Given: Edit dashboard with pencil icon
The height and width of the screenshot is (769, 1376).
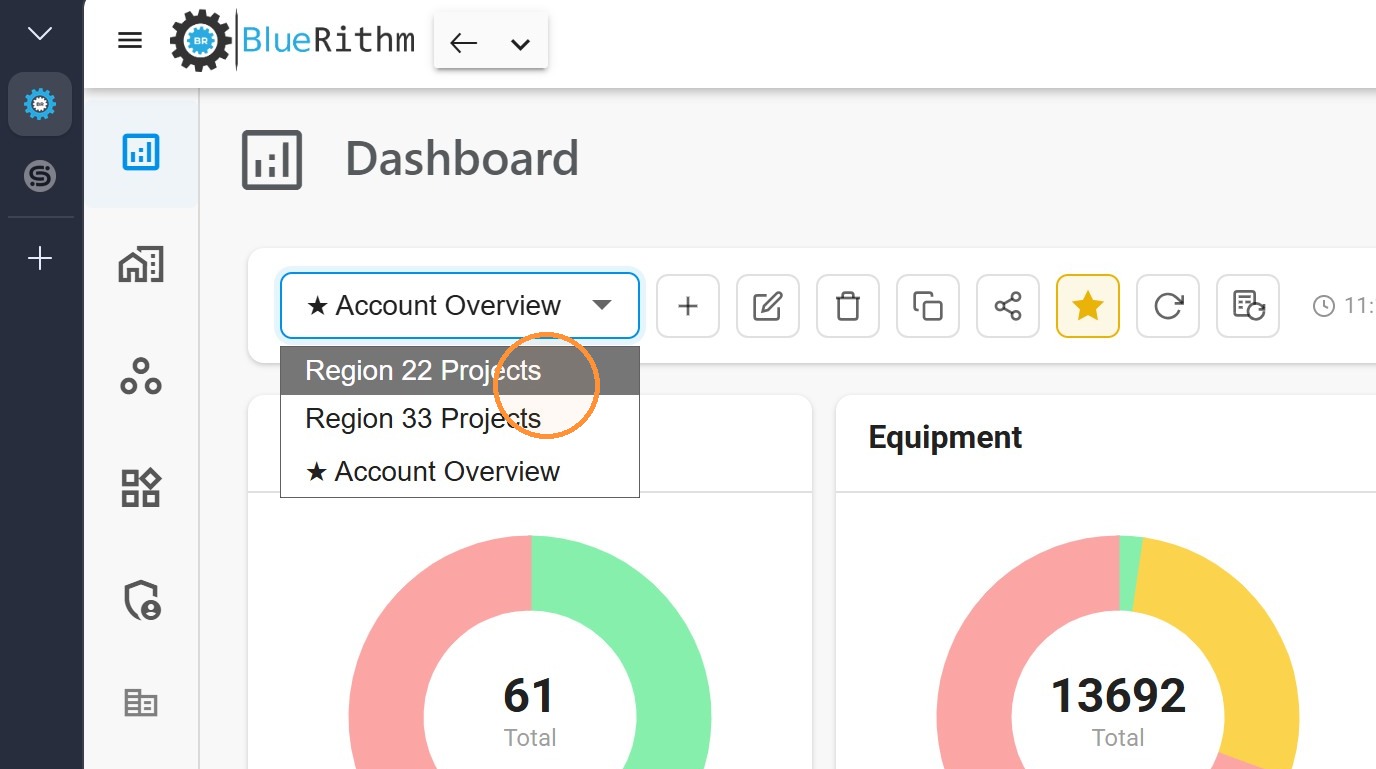Looking at the screenshot, I should (768, 306).
